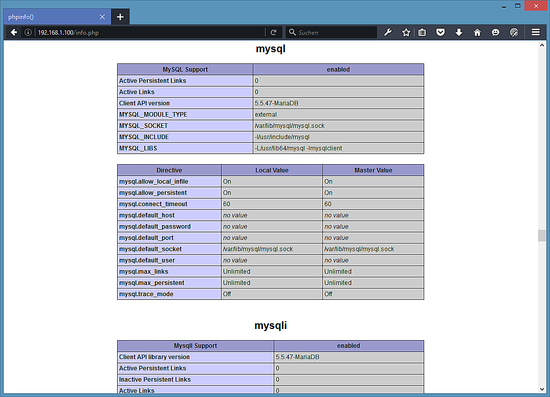Go to the home page icon
The width and height of the screenshot is (550, 397).
pos(477,33)
